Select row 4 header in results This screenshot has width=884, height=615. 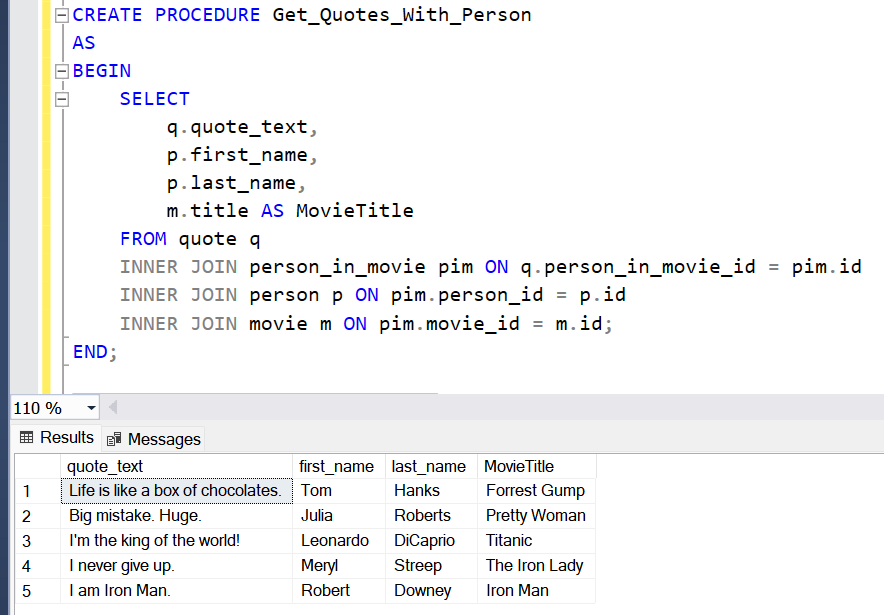(x=38, y=566)
